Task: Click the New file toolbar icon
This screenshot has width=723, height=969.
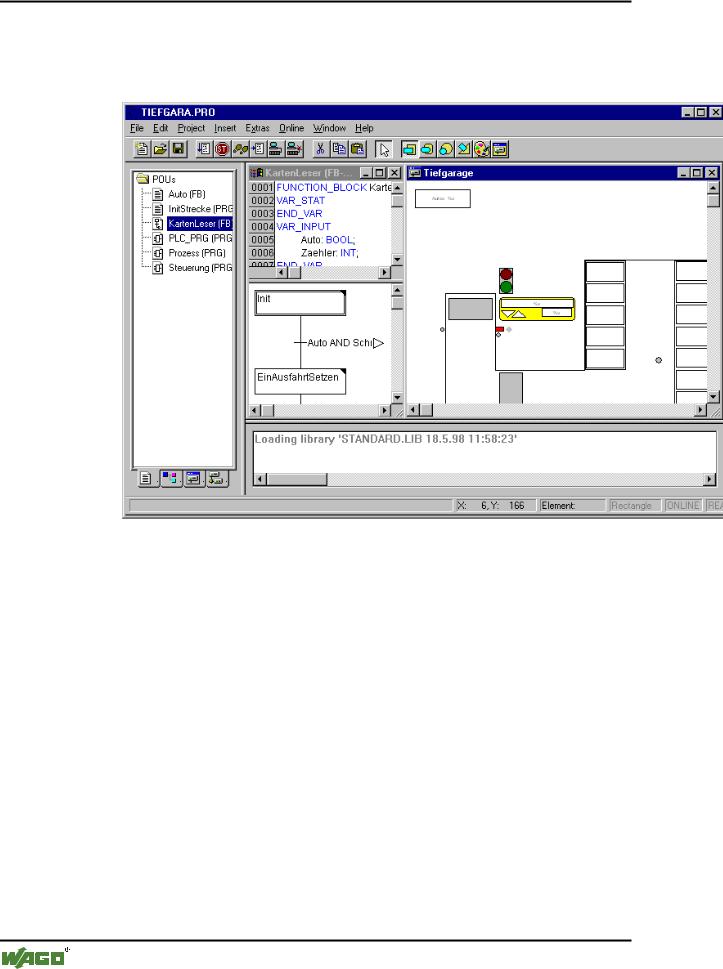Action: [142, 149]
